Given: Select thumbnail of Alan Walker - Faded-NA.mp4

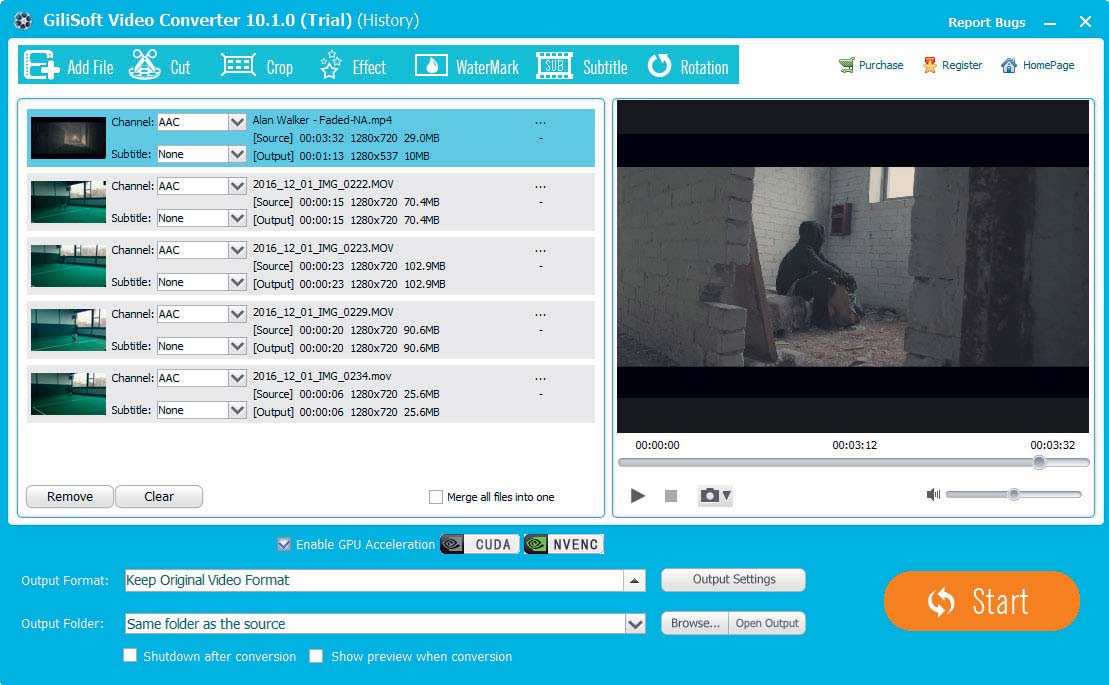Looking at the screenshot, I should (68, 138).
